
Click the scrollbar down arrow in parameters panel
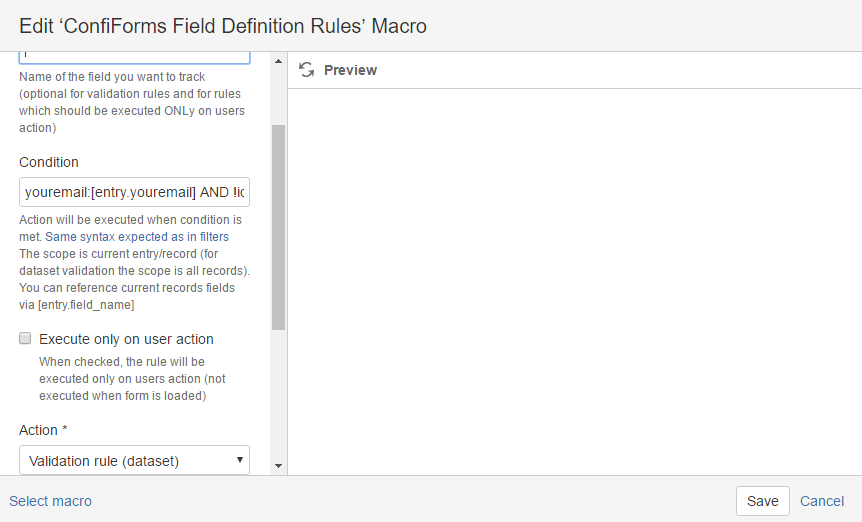coord(278,466)
